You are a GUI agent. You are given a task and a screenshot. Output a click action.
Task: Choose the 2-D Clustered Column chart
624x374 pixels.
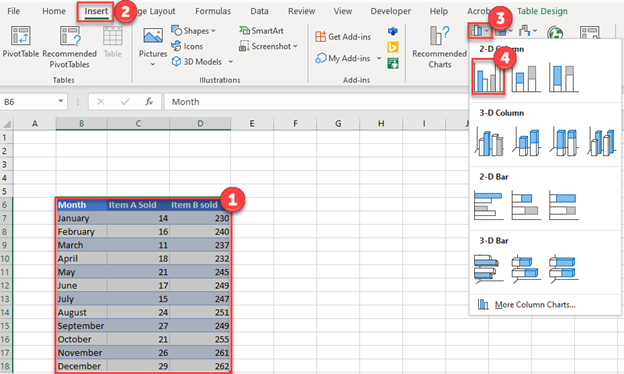488,77
